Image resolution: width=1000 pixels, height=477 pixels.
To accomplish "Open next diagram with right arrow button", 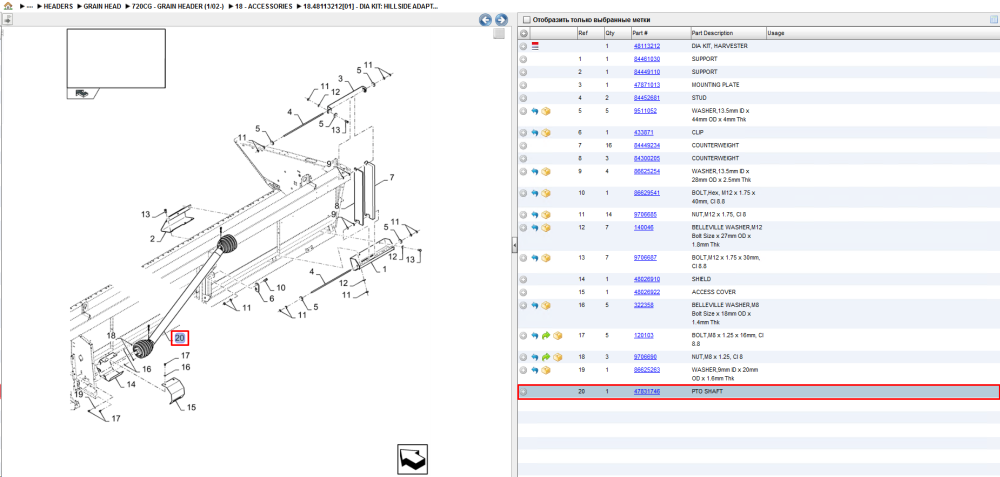I will click(501, 20).
